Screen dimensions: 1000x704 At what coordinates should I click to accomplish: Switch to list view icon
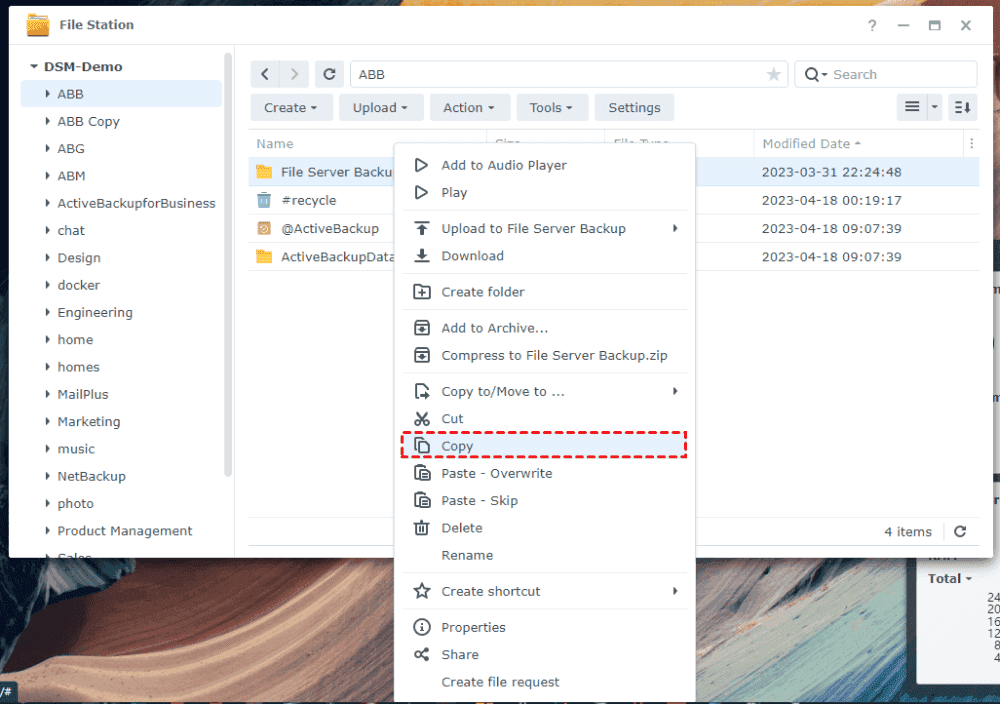[x=912, y=107]
